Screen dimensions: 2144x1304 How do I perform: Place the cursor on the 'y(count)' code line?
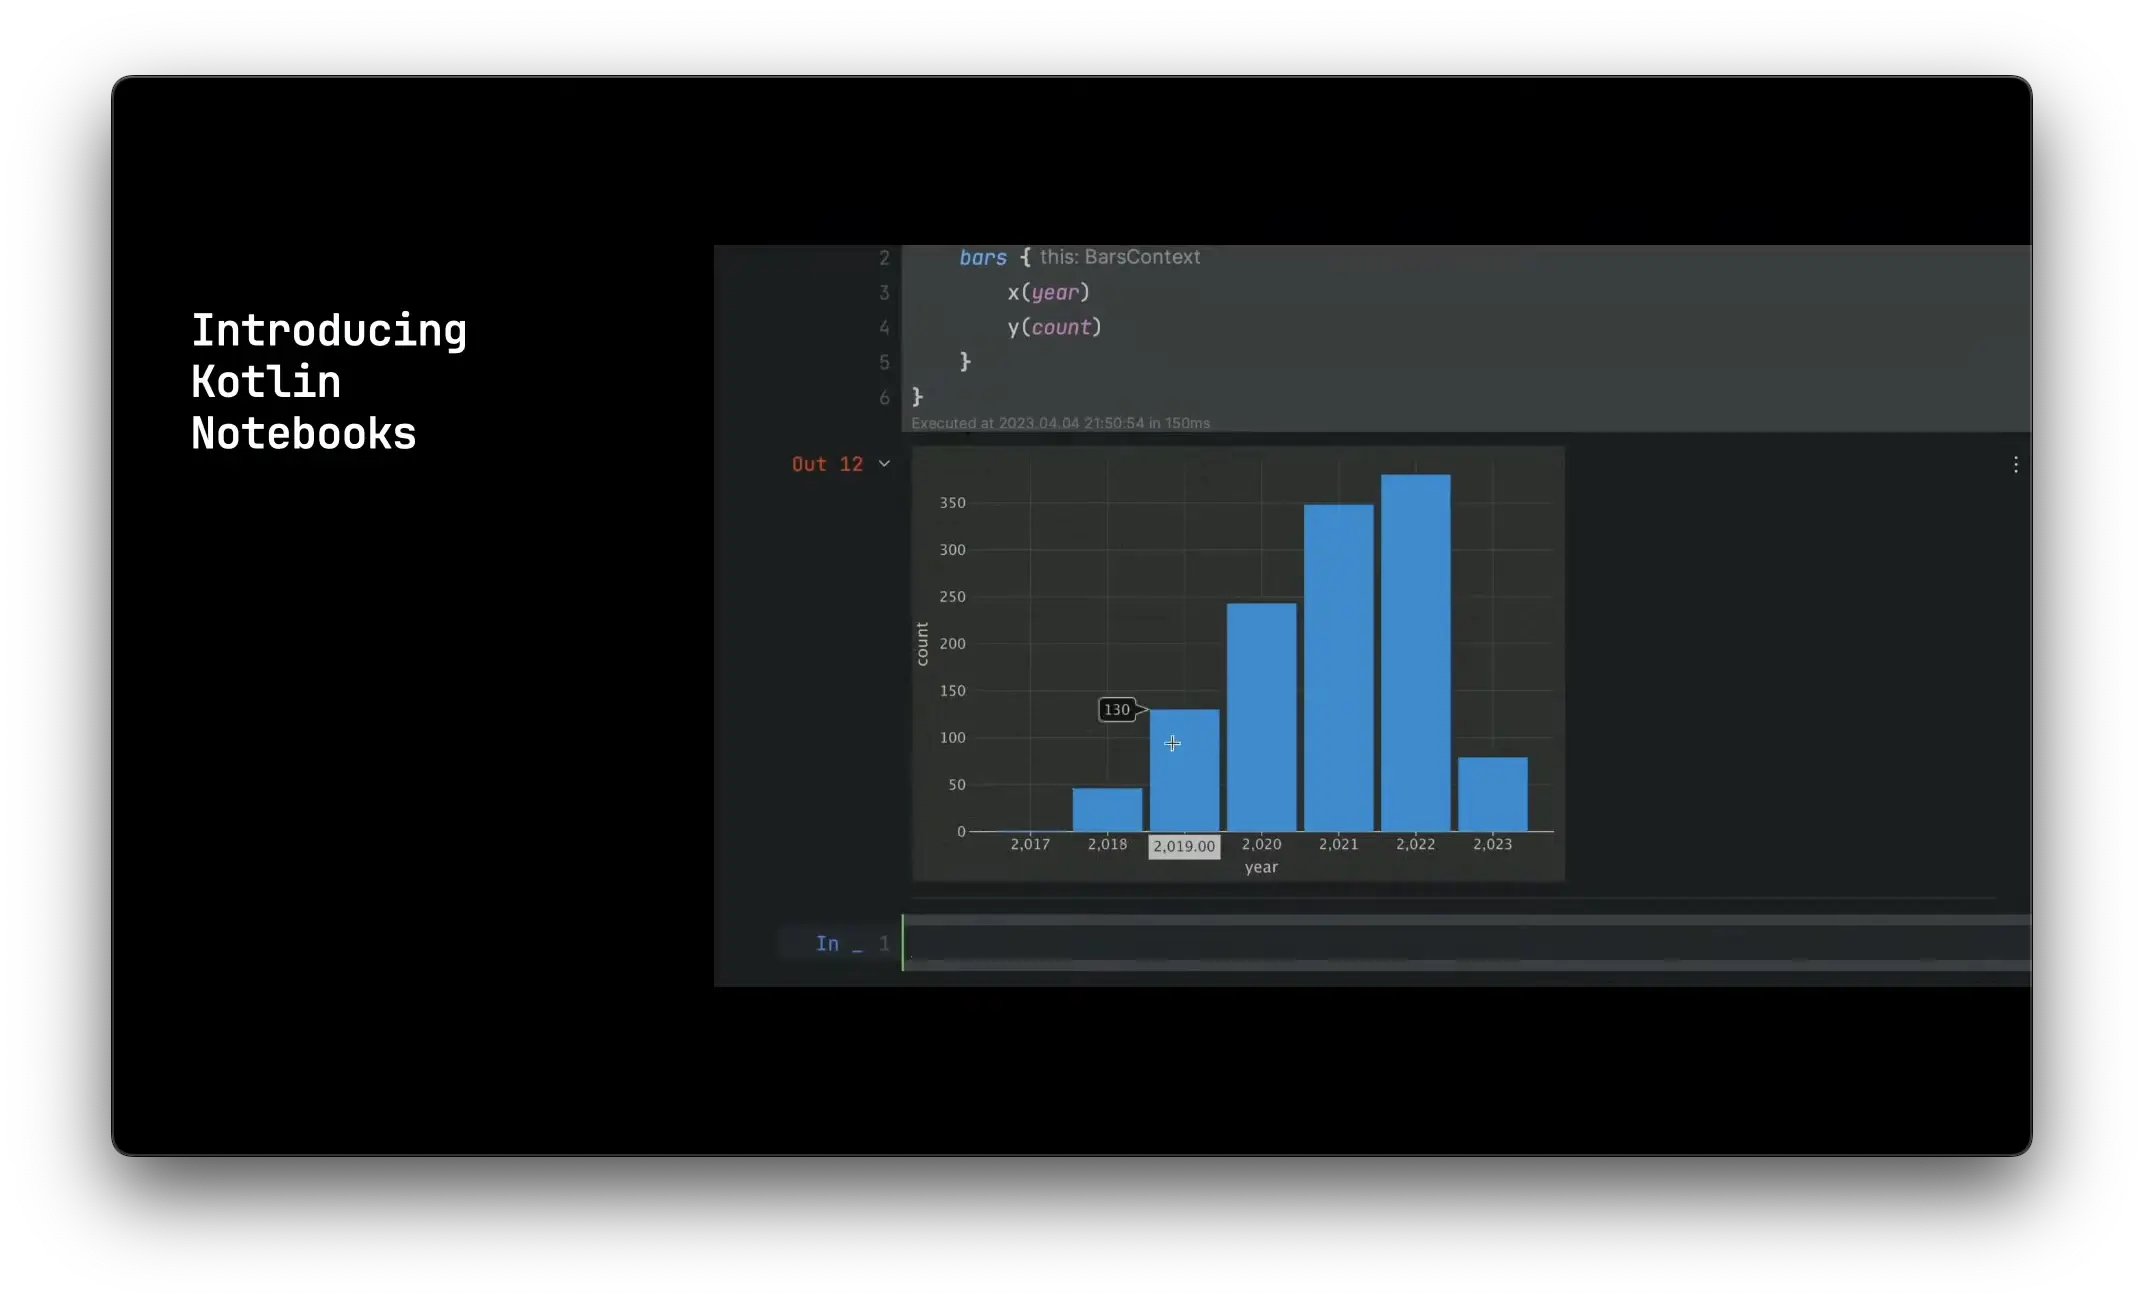point(1054,327)
